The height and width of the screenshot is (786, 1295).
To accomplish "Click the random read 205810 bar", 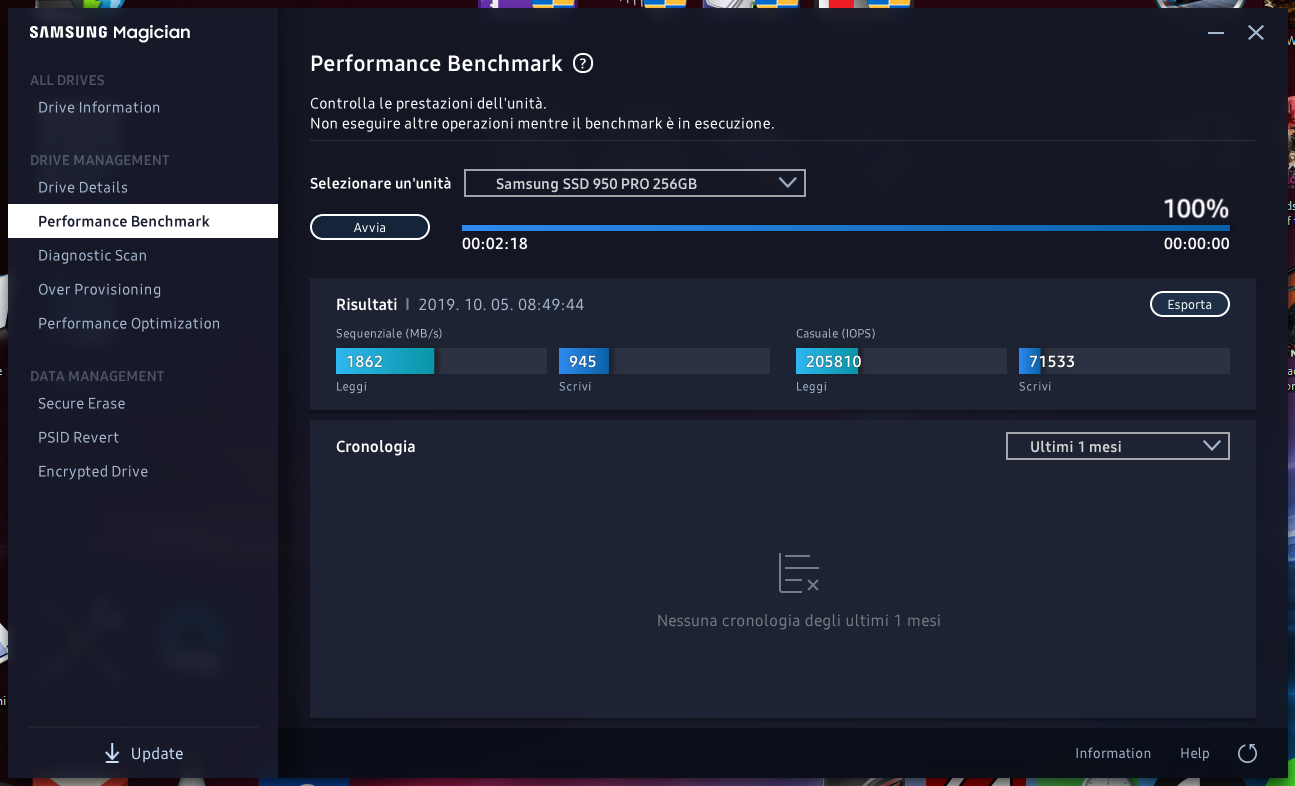I will point(901,361).
